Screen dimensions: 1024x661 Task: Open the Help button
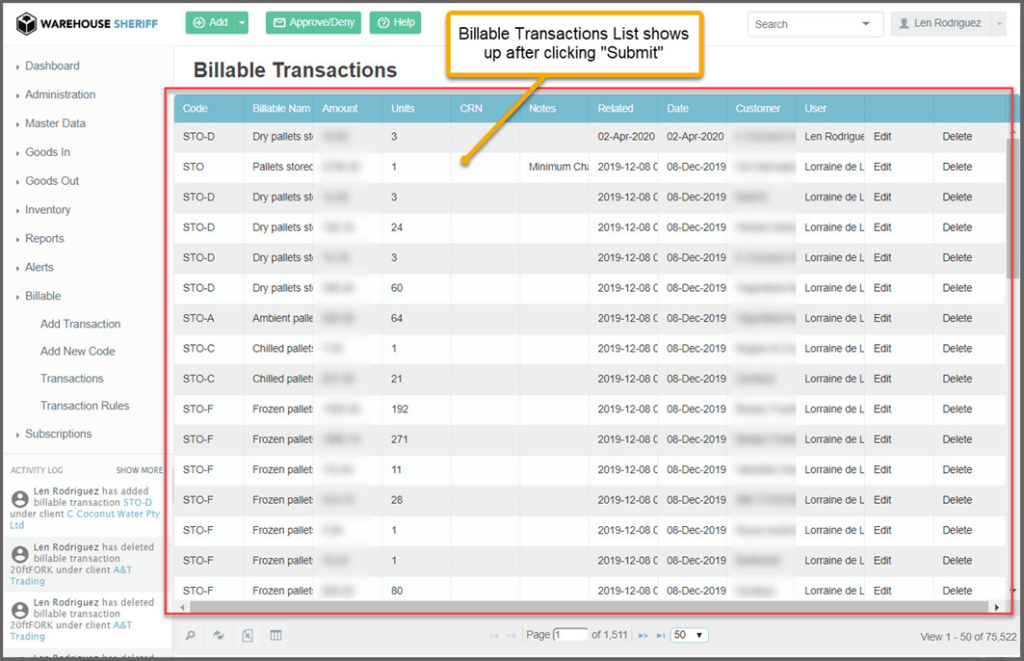pyautogui.click(x=395, y=23)
